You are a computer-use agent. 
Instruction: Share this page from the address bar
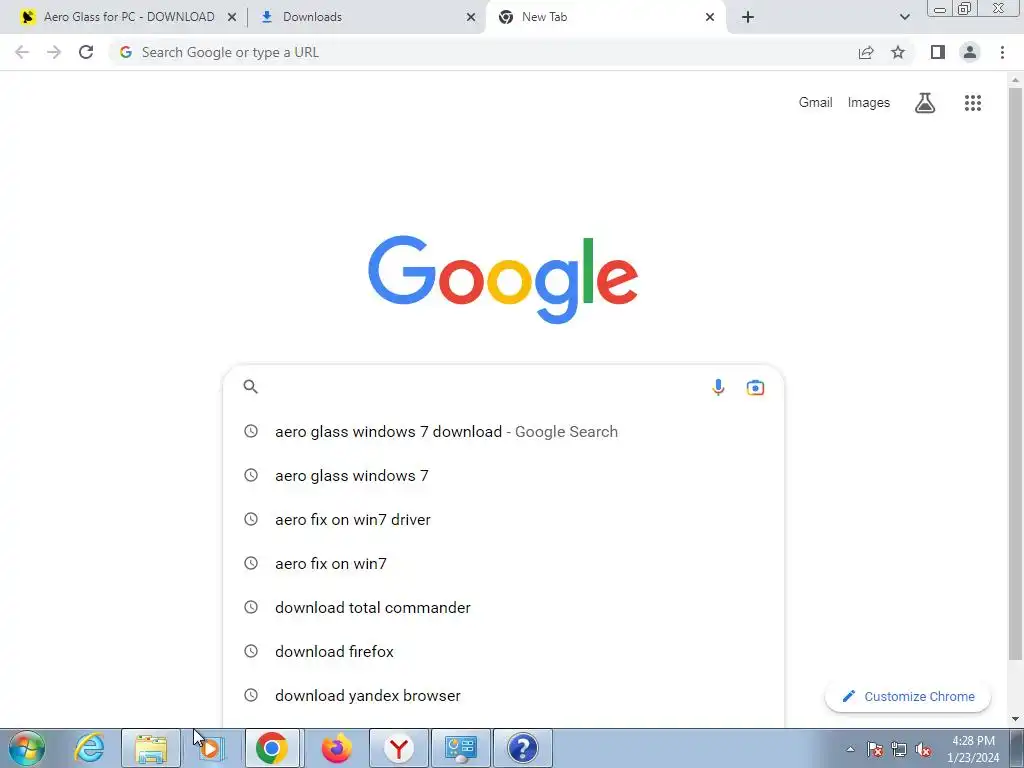coord(866,52)
